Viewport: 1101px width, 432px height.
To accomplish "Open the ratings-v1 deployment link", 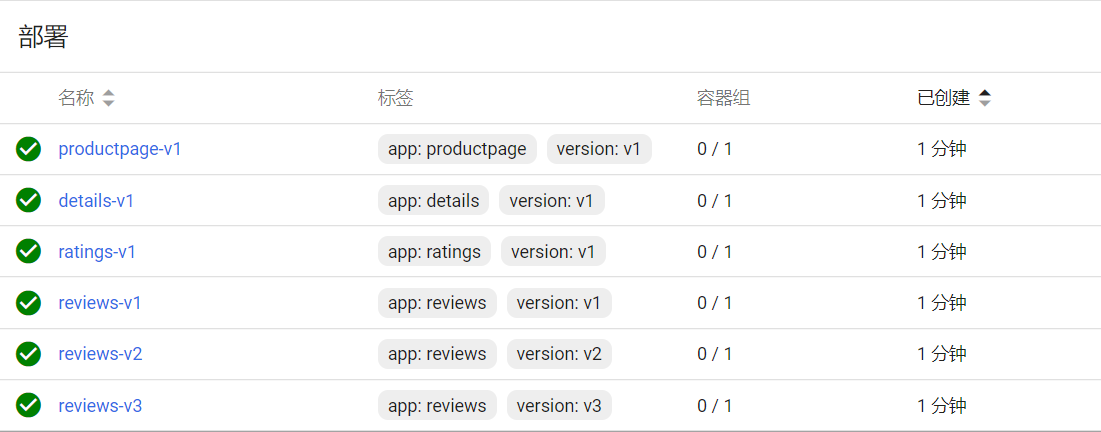I will click(97, 251).
